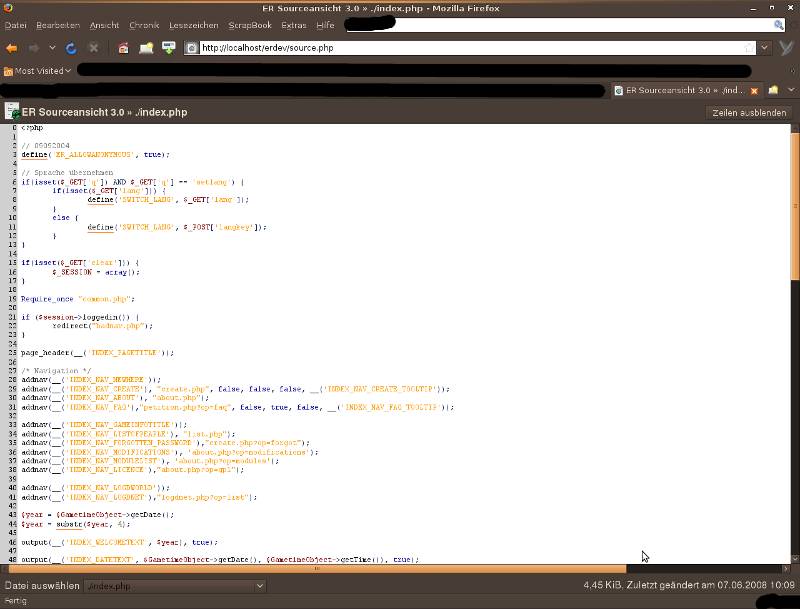This screenshot has height=609, width=800.
Task: Open a new tab with the tab-bar button
Action: 773,90
